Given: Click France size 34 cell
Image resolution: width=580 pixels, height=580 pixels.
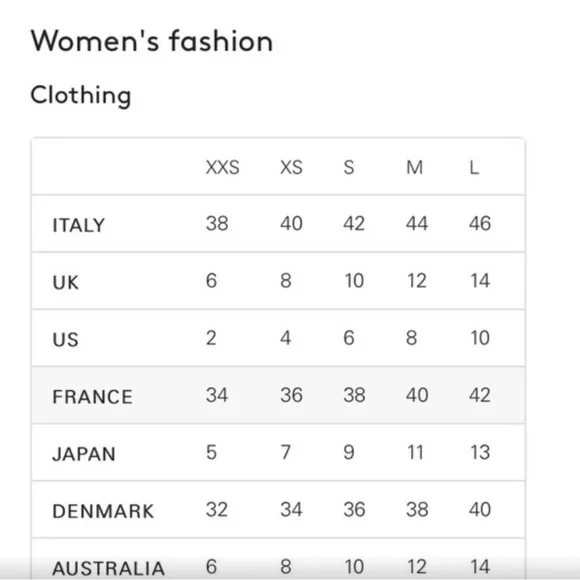Looking at the screenshot, I should coord(217,395).
